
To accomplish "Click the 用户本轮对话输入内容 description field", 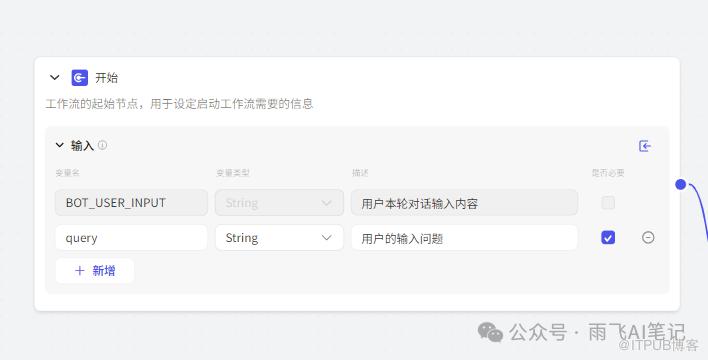I will coord(464,203).
